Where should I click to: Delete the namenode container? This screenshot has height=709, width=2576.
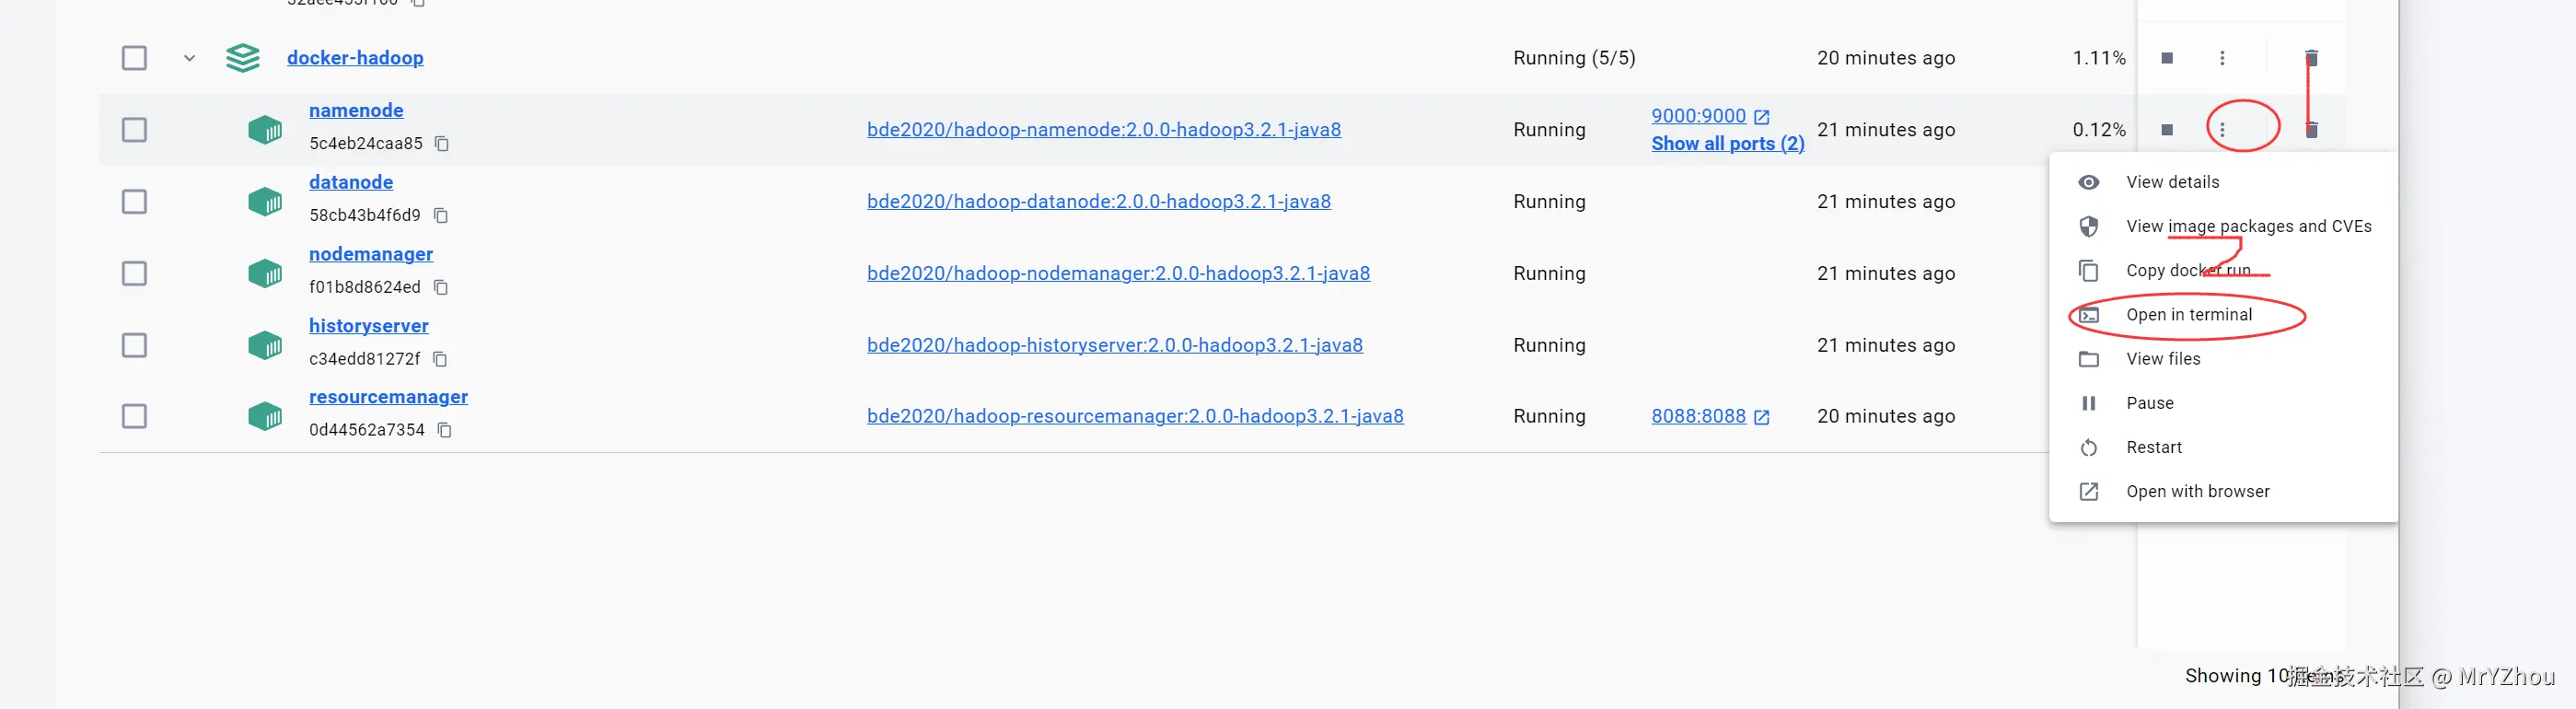(2311, 130)
